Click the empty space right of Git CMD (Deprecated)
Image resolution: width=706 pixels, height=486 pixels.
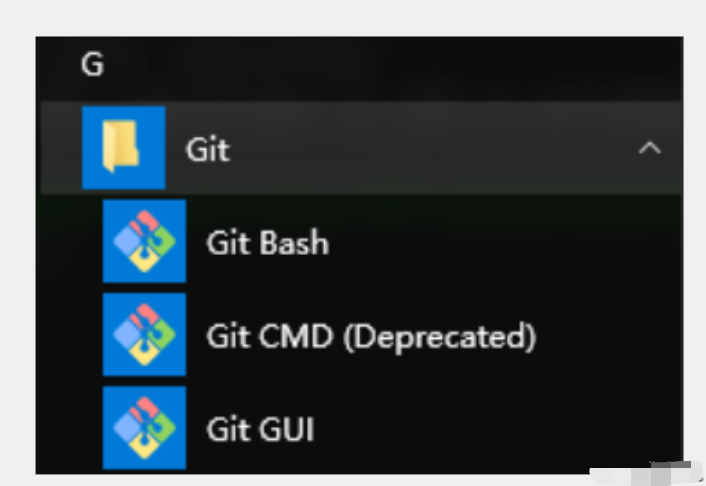click(x=610, y=335)
